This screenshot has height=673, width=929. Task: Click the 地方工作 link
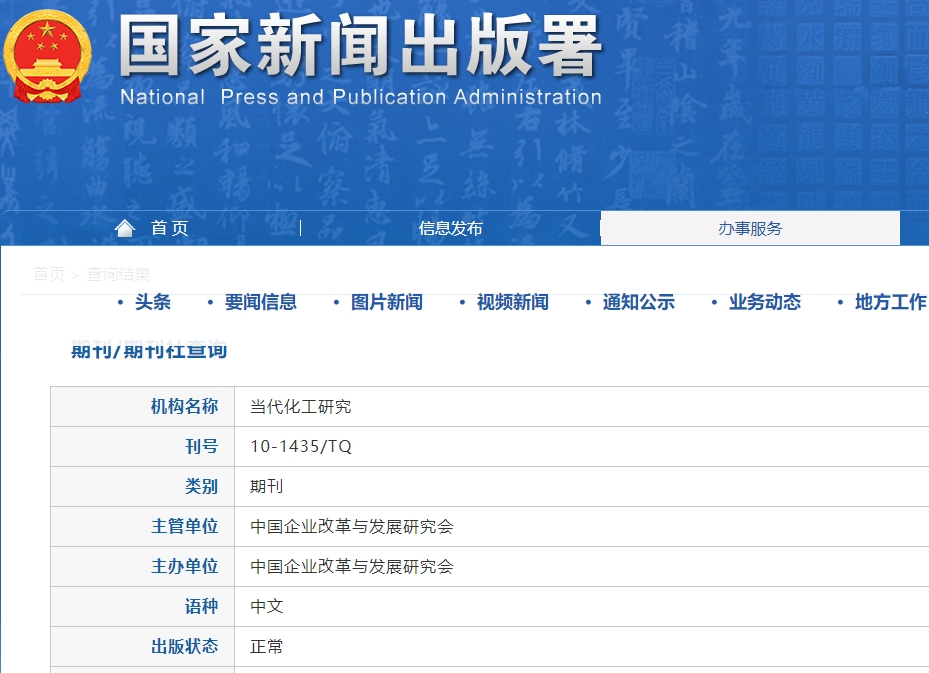(x=890, y=302)
